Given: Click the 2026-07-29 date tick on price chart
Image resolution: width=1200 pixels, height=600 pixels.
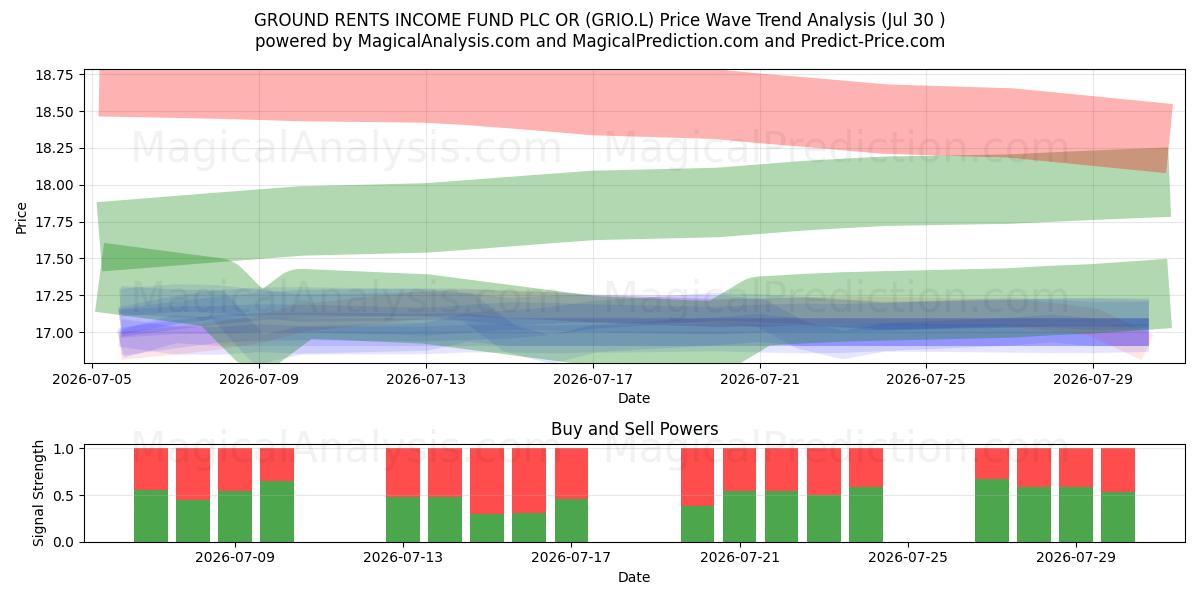Looking at the screenshot, I should pos(1092,379).
